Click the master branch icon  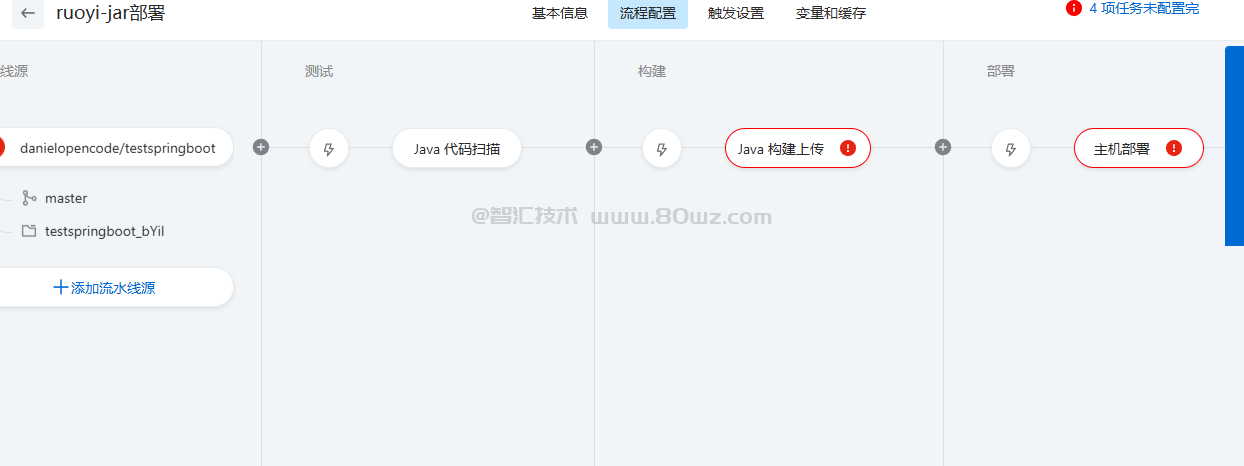pos(29,198)
